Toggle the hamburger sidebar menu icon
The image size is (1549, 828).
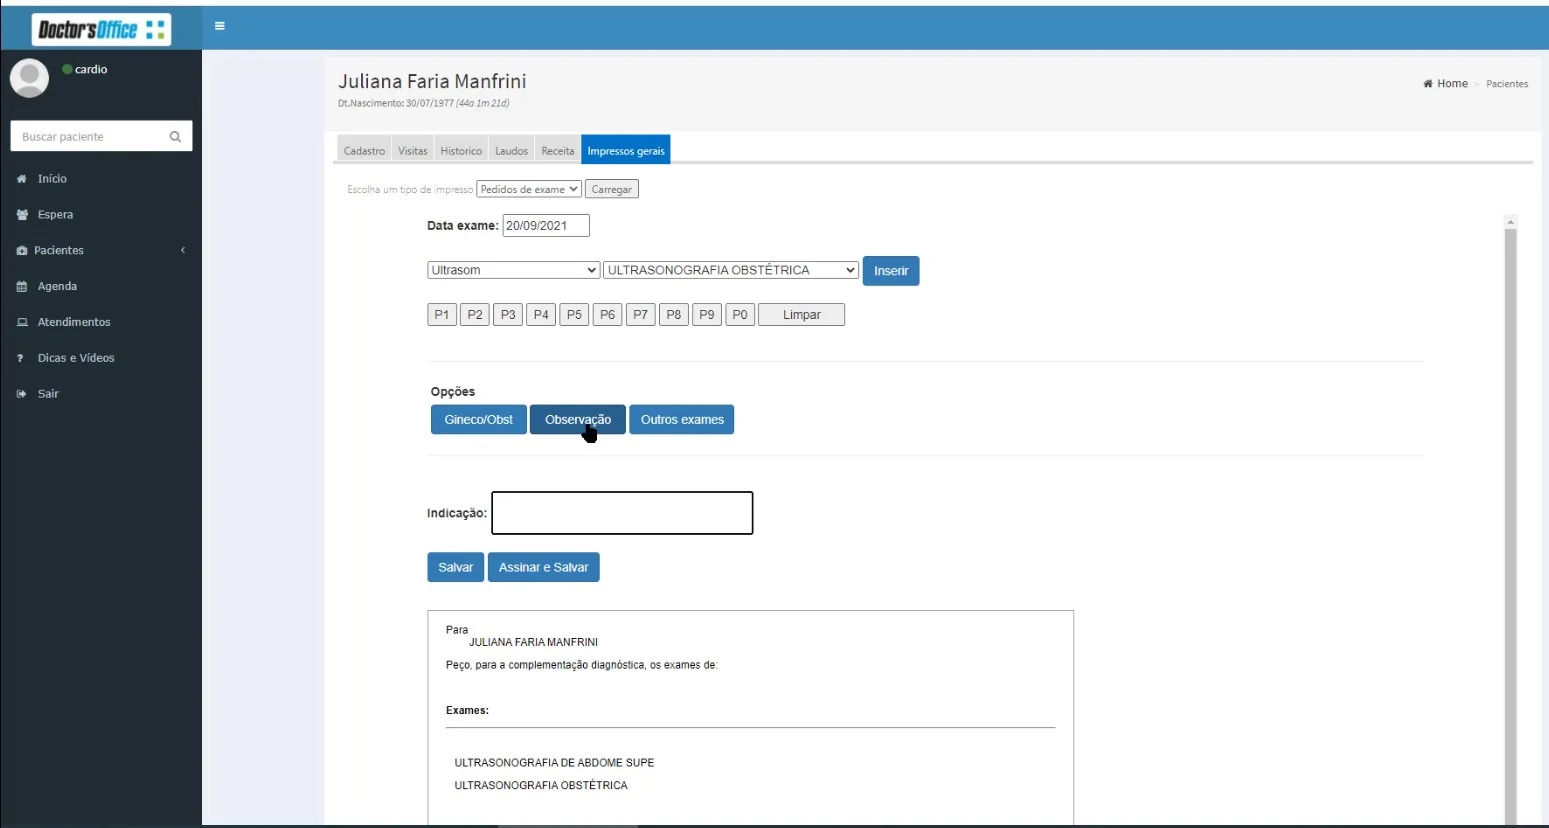220,26
